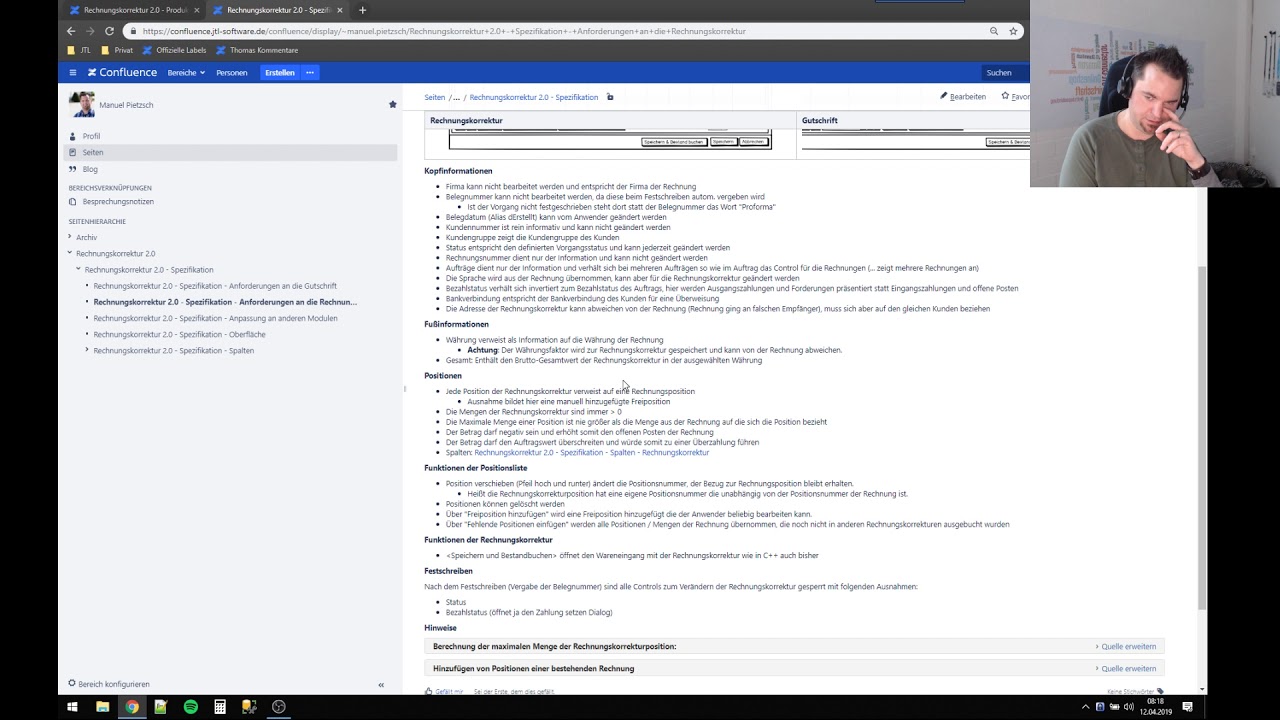Open Offizielle Labels bookmark

(x=174, y=50)
